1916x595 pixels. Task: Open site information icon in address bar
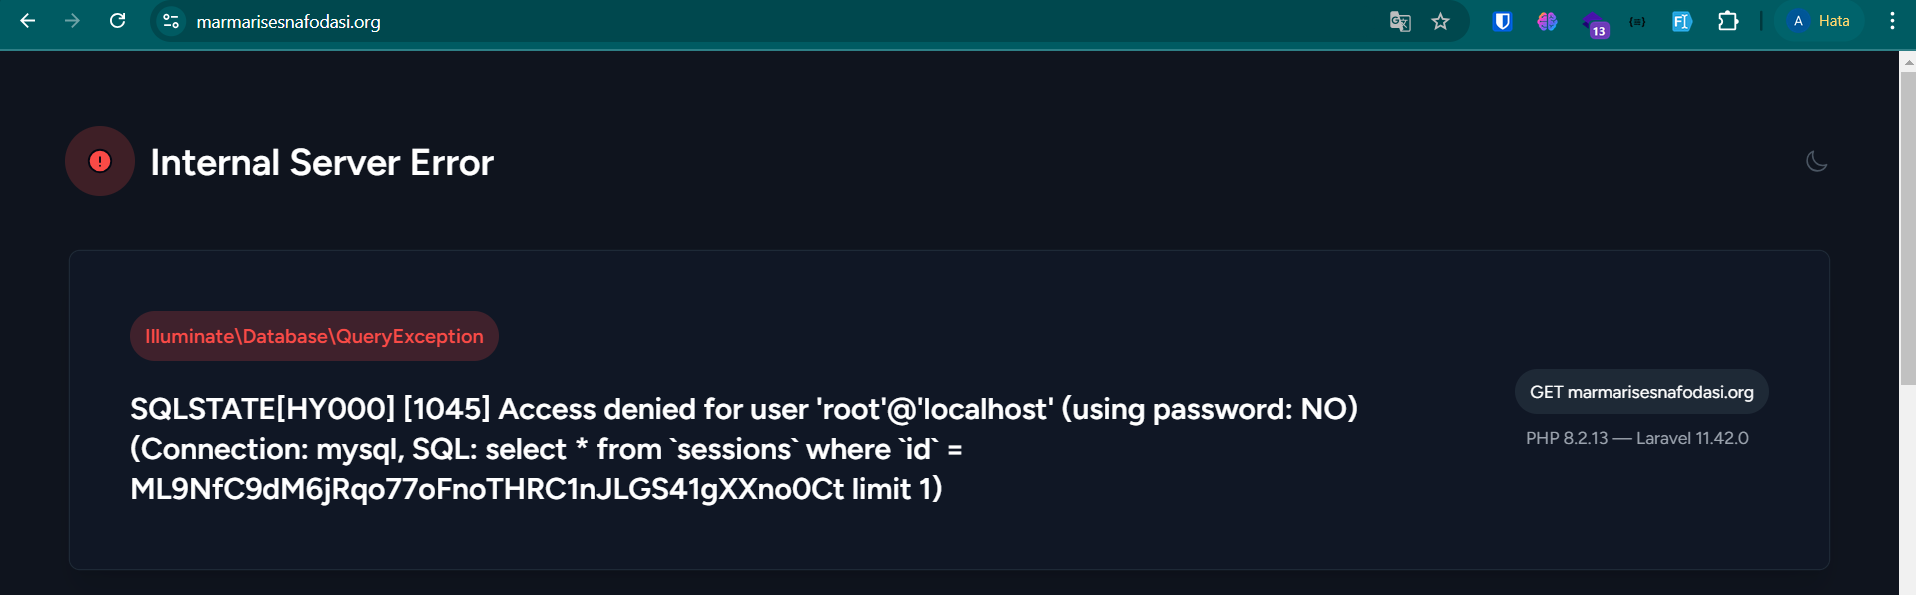click(171, 21)
